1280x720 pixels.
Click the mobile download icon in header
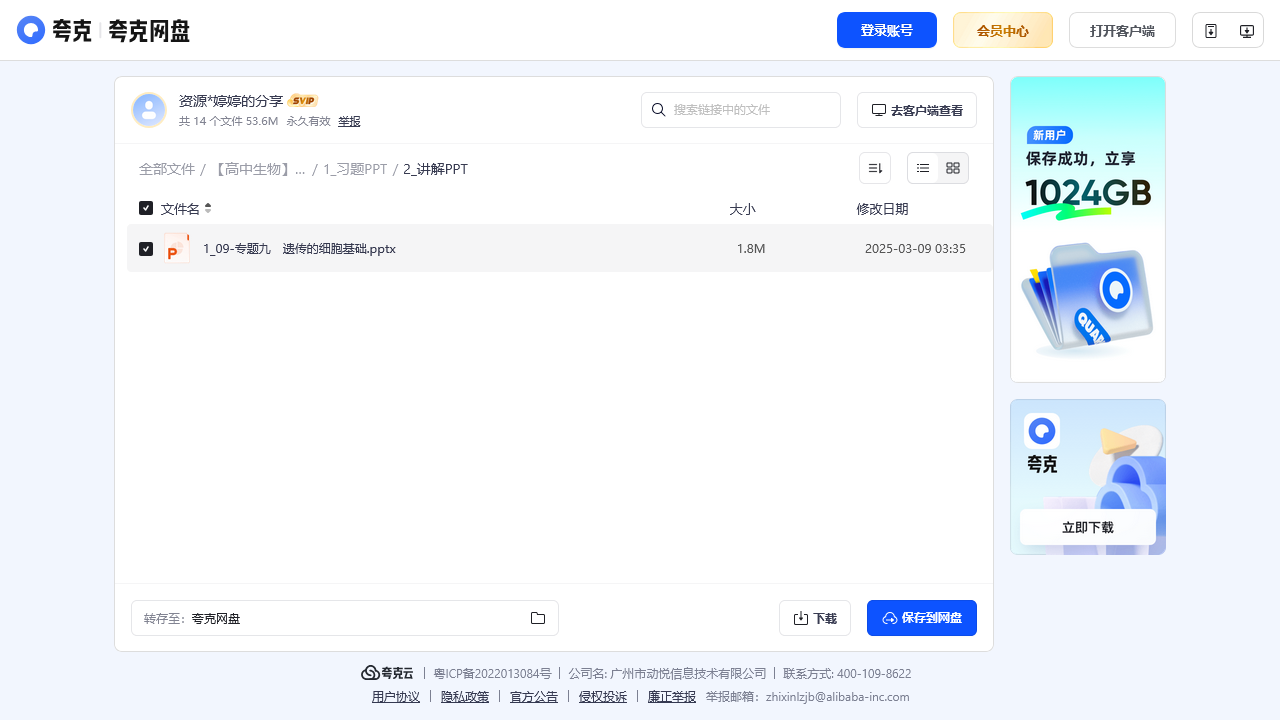coord(1211,31)
